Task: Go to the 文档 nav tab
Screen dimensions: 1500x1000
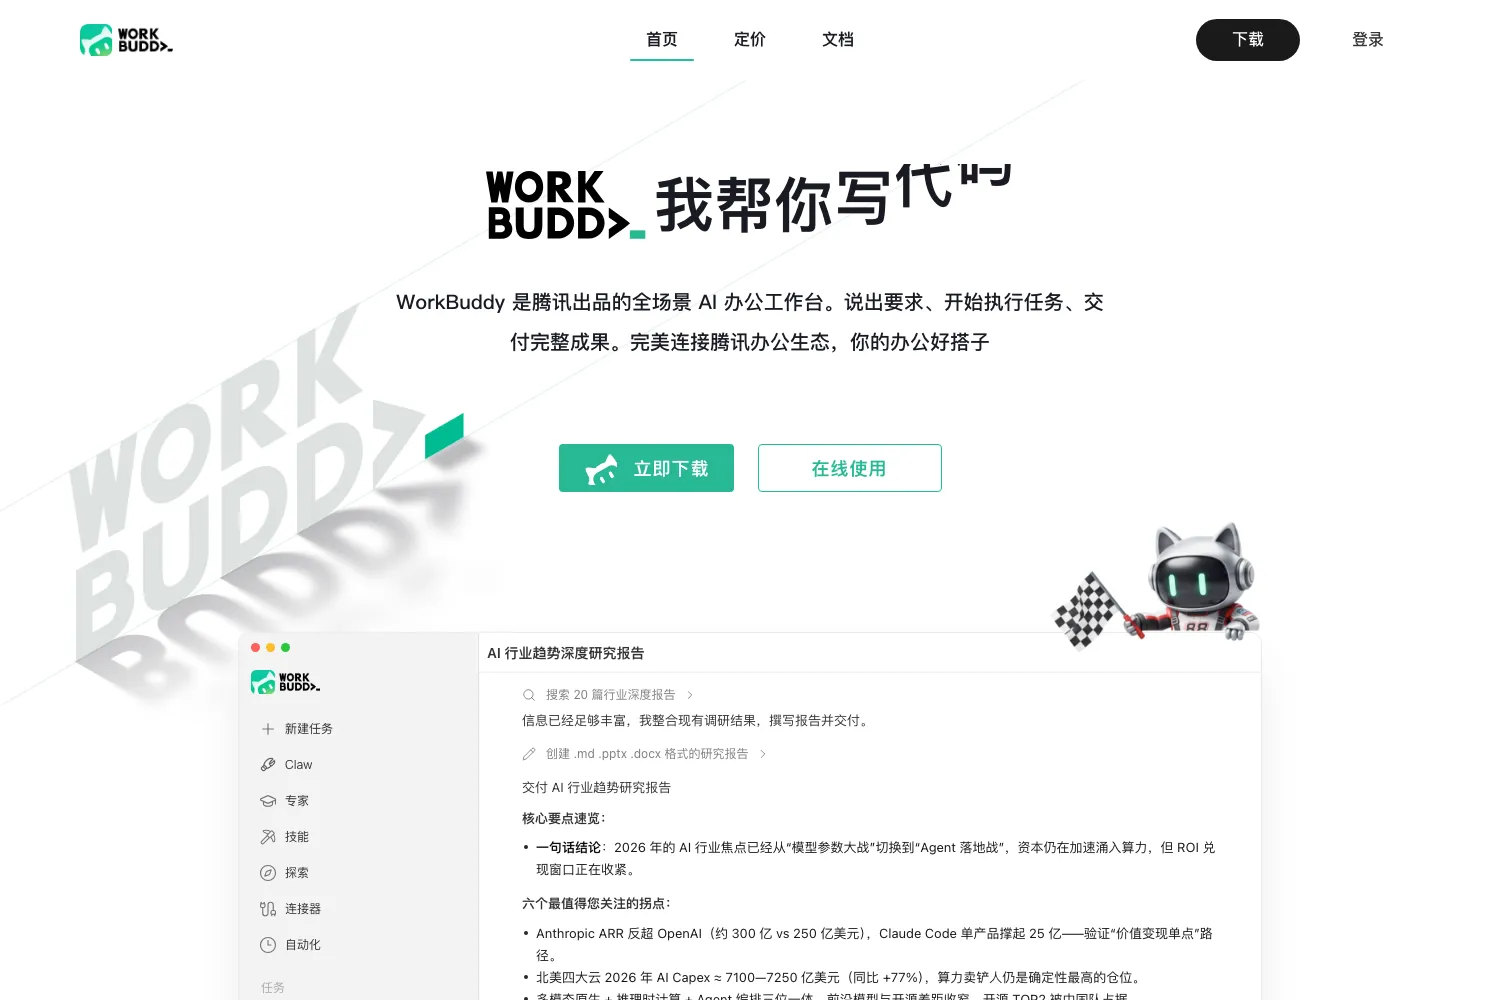Action: click(x=838, y=40)
